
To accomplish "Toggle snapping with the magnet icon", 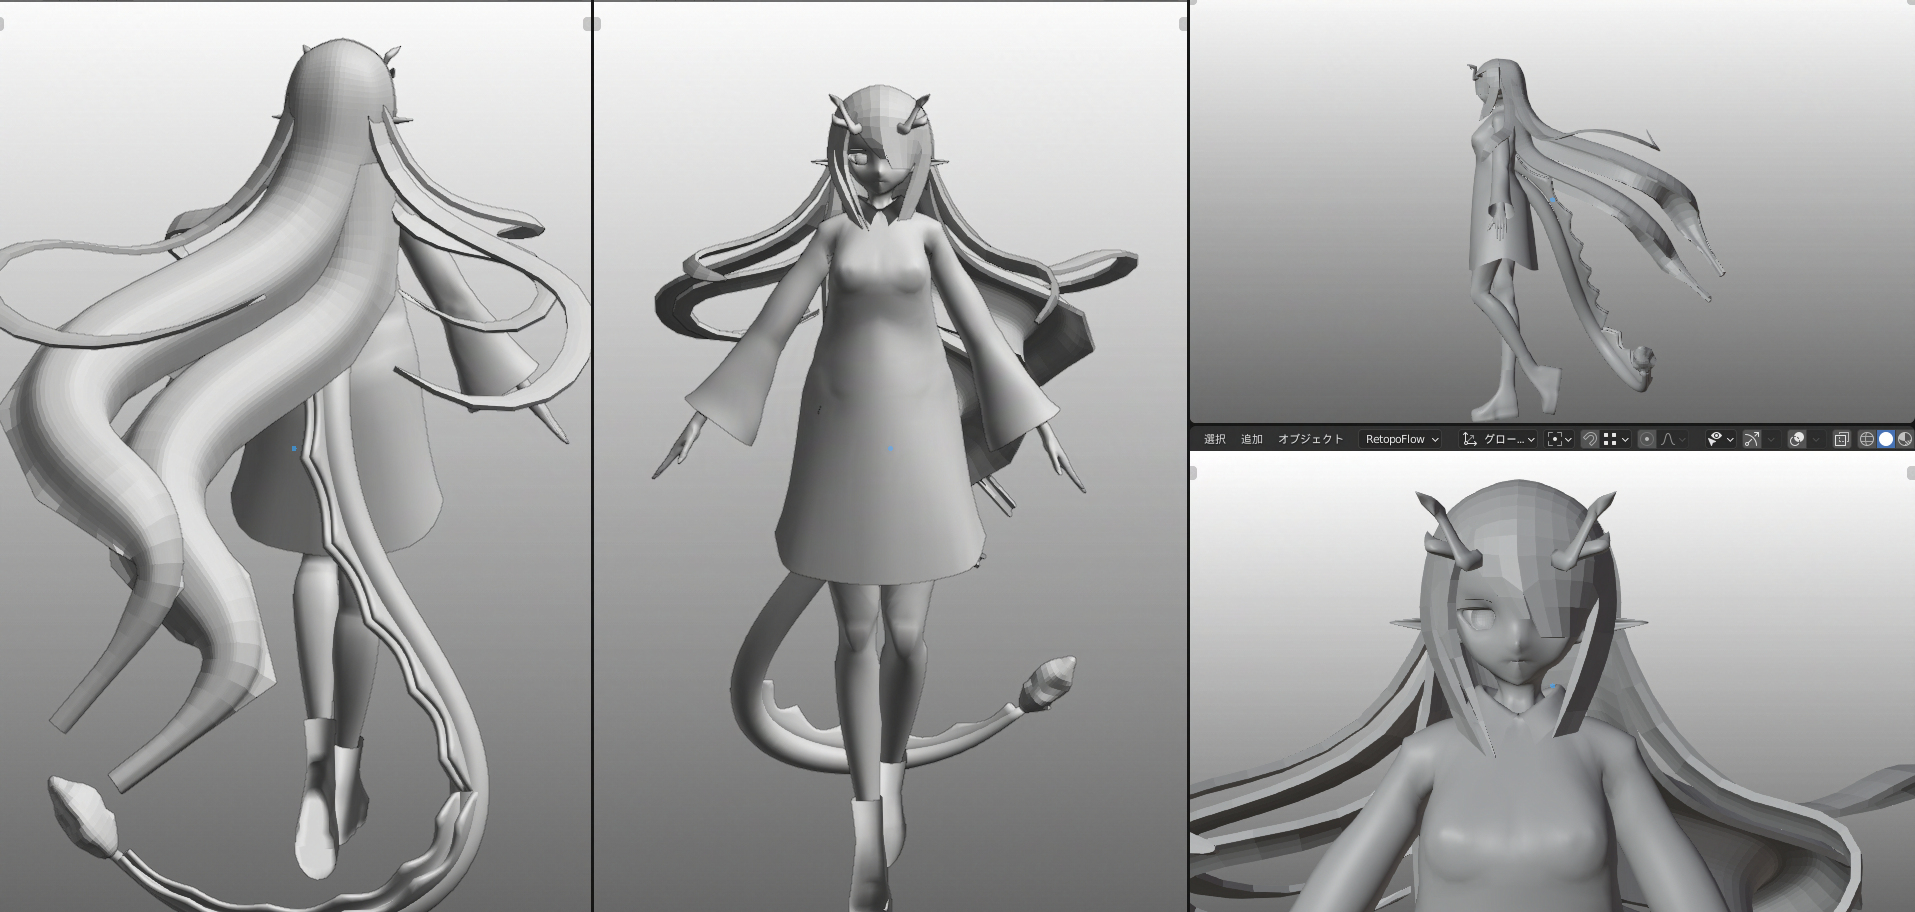I will [1589, 439].
